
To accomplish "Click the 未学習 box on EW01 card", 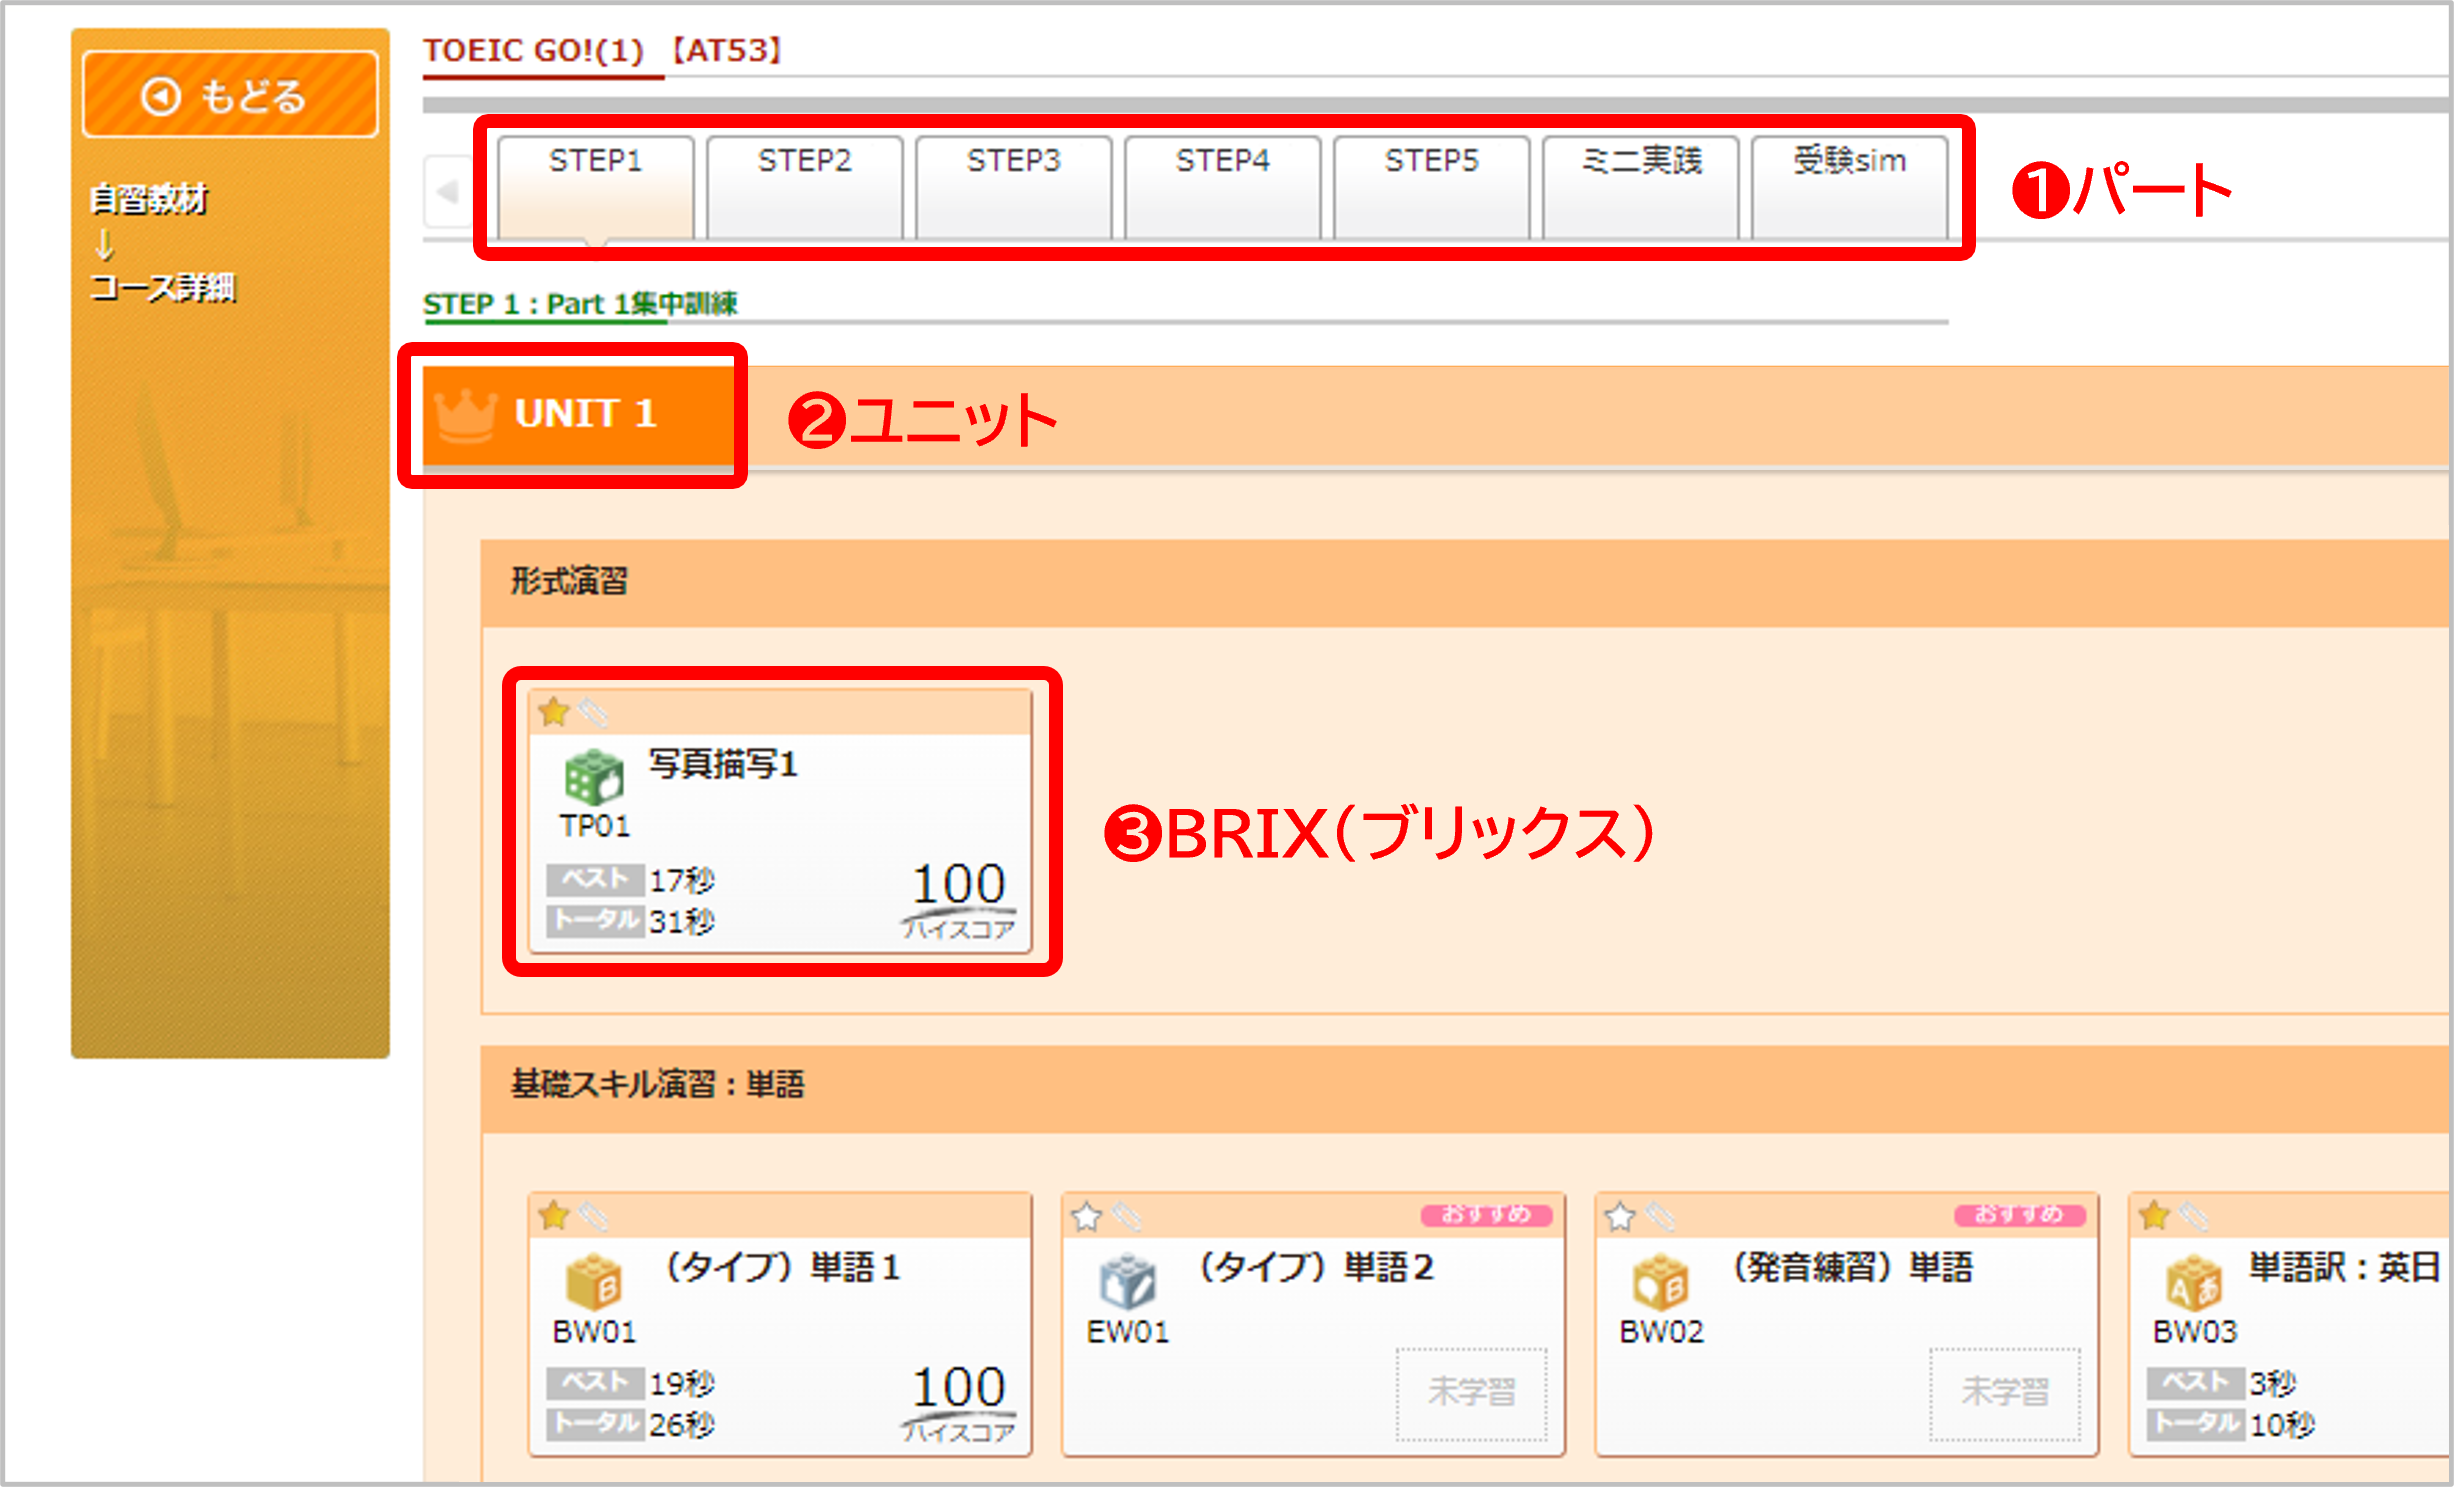I will pyautogui.click(x=1471, y=1394).
